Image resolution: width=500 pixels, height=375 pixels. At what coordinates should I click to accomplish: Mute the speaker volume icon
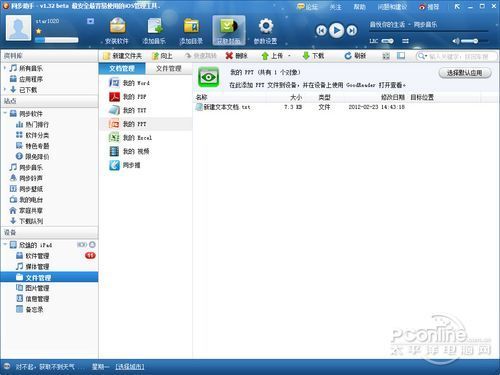(x=455, y=41)
